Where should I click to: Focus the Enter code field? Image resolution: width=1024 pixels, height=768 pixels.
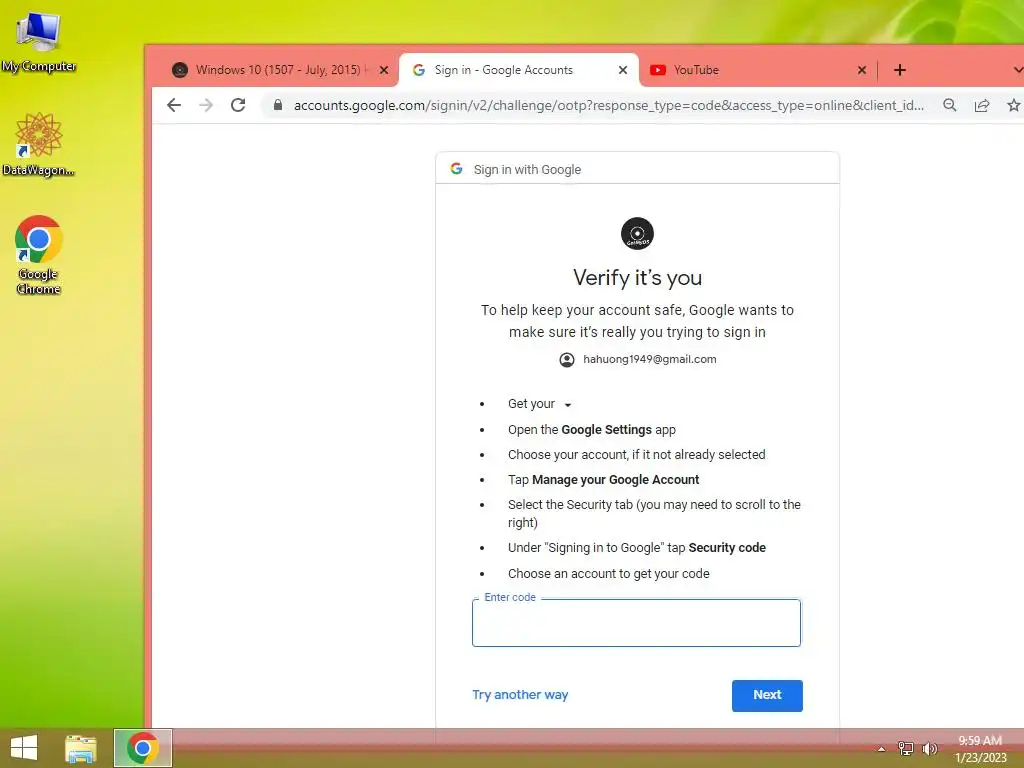[x=636, y=623]
